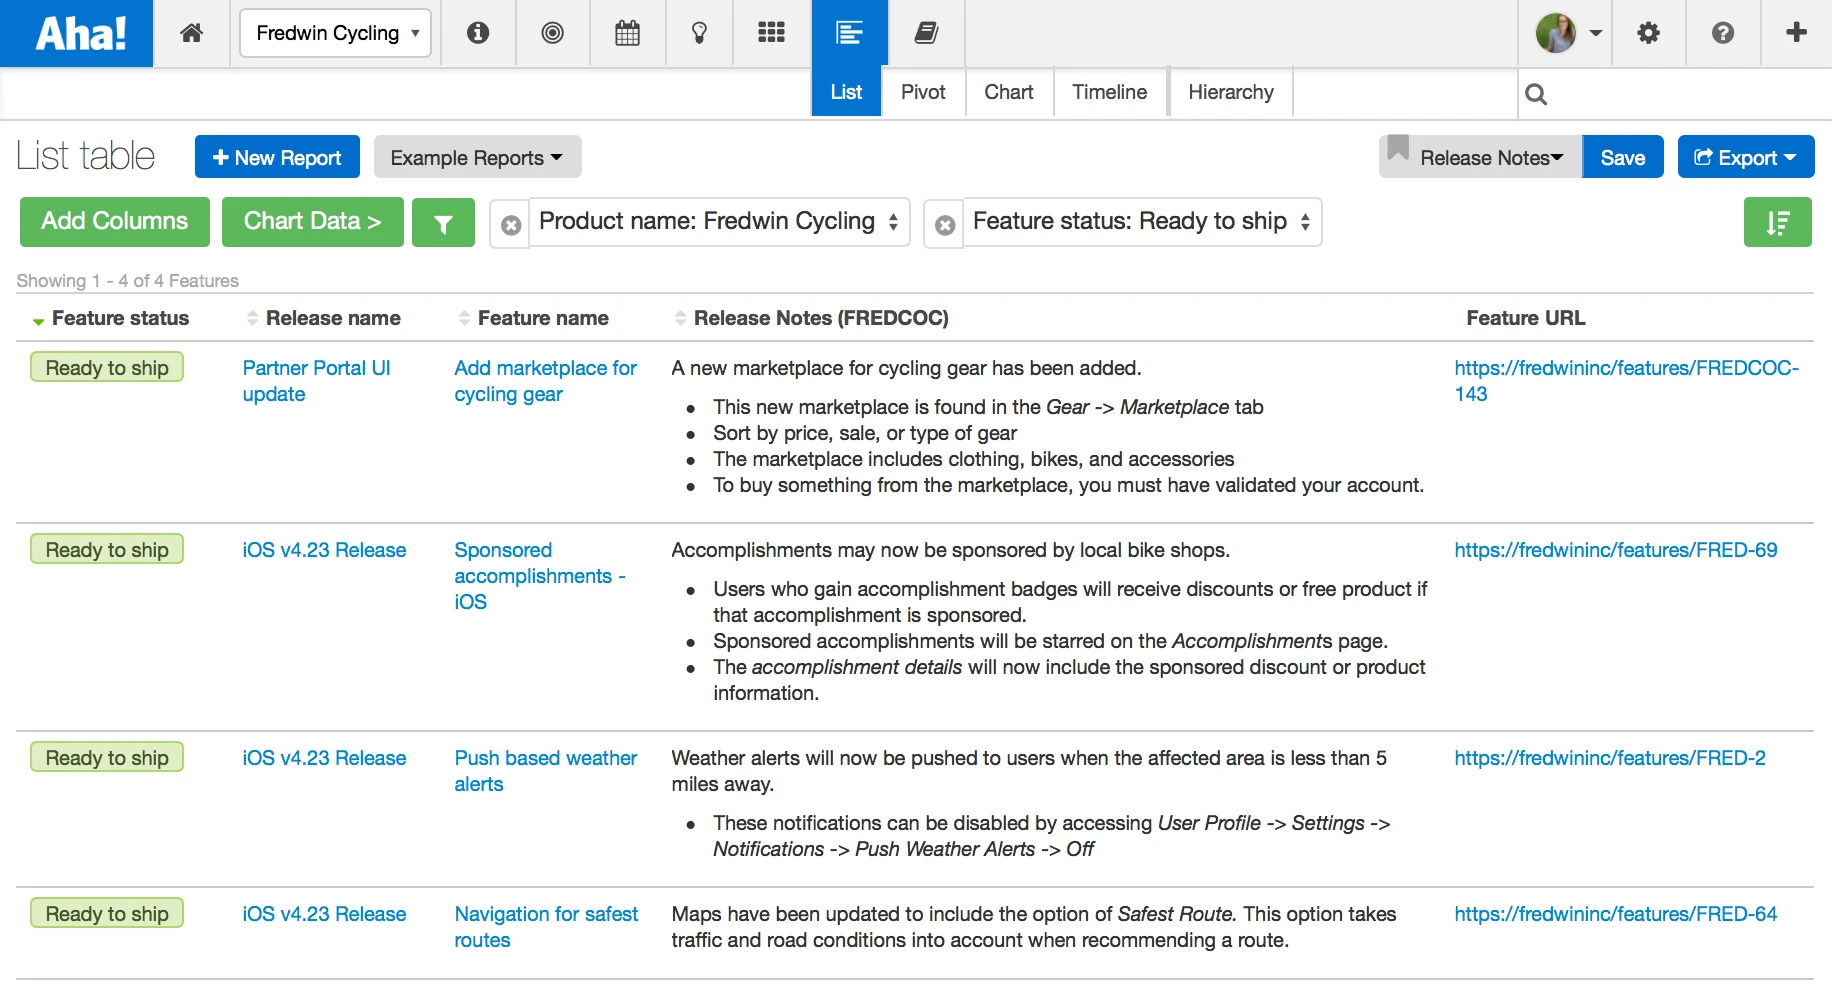Switch to the List tab
This screenshot has width=1832, height=1002.
pos(846,92)
